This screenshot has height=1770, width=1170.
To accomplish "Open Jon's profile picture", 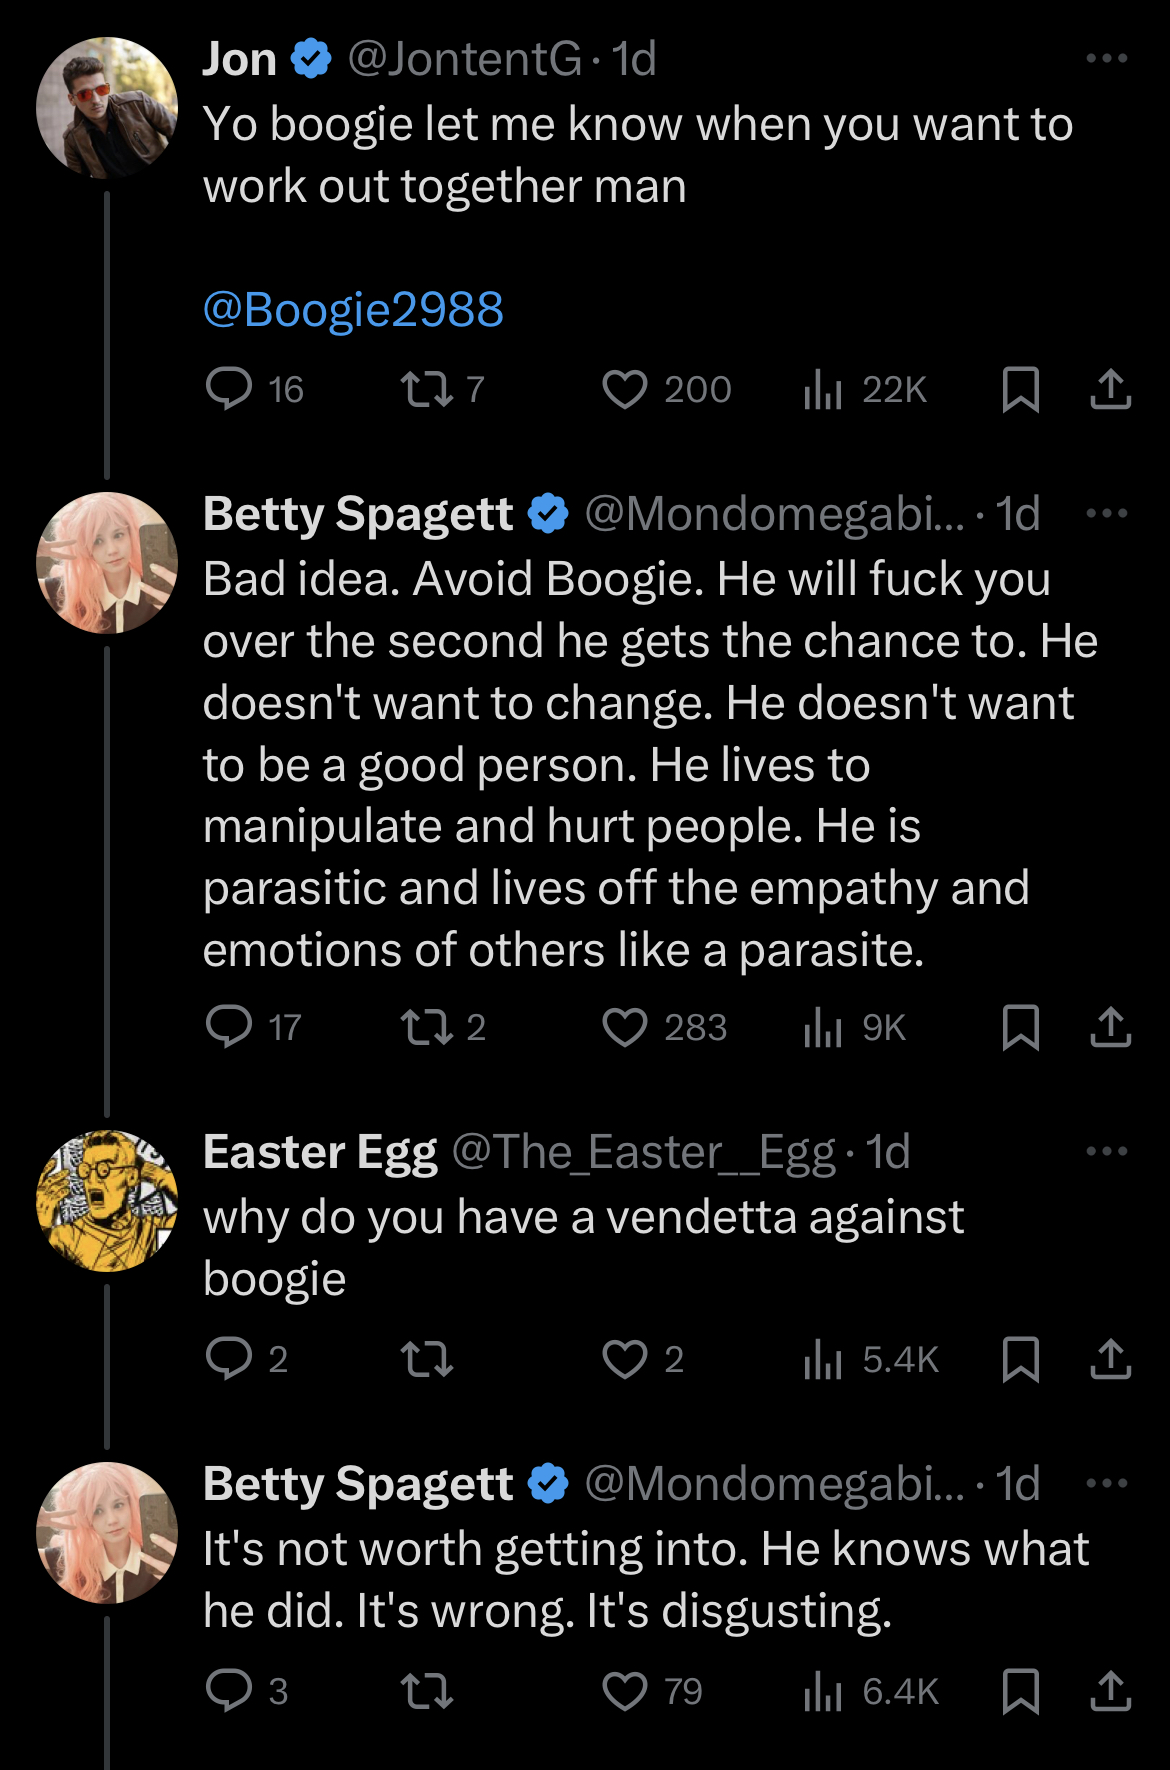I will click(x=107, y=108).
